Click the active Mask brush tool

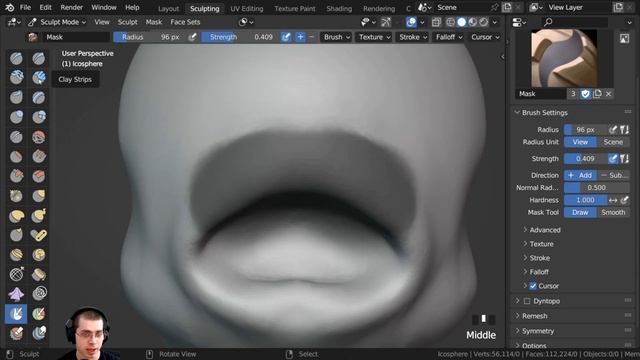(16, 313)
